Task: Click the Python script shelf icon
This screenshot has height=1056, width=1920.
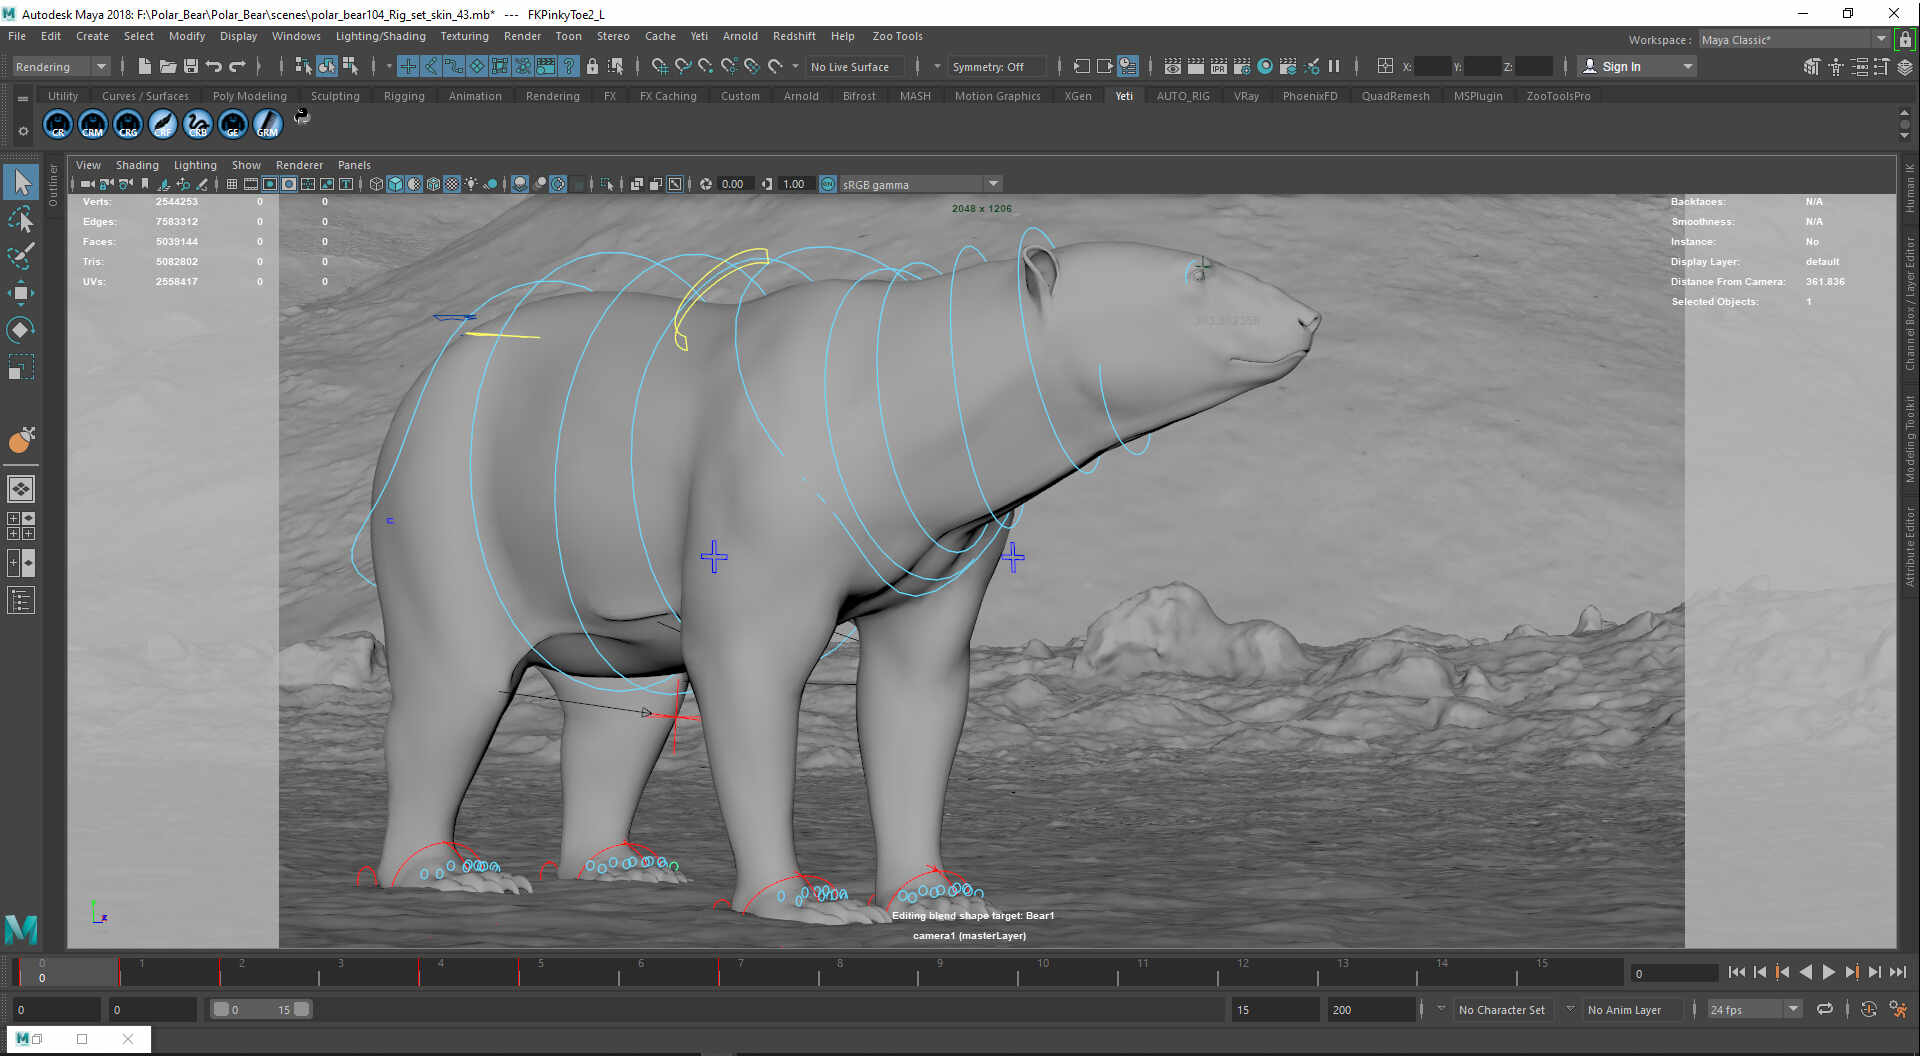Action: [x=302, y=117]
